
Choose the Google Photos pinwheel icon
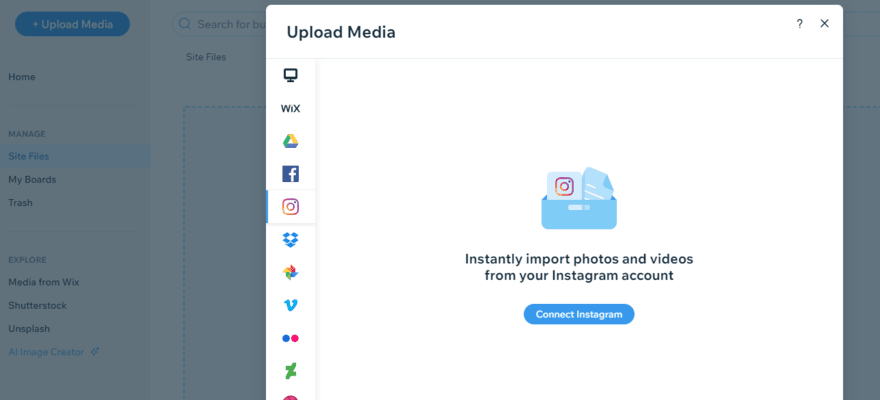(290, 273)
